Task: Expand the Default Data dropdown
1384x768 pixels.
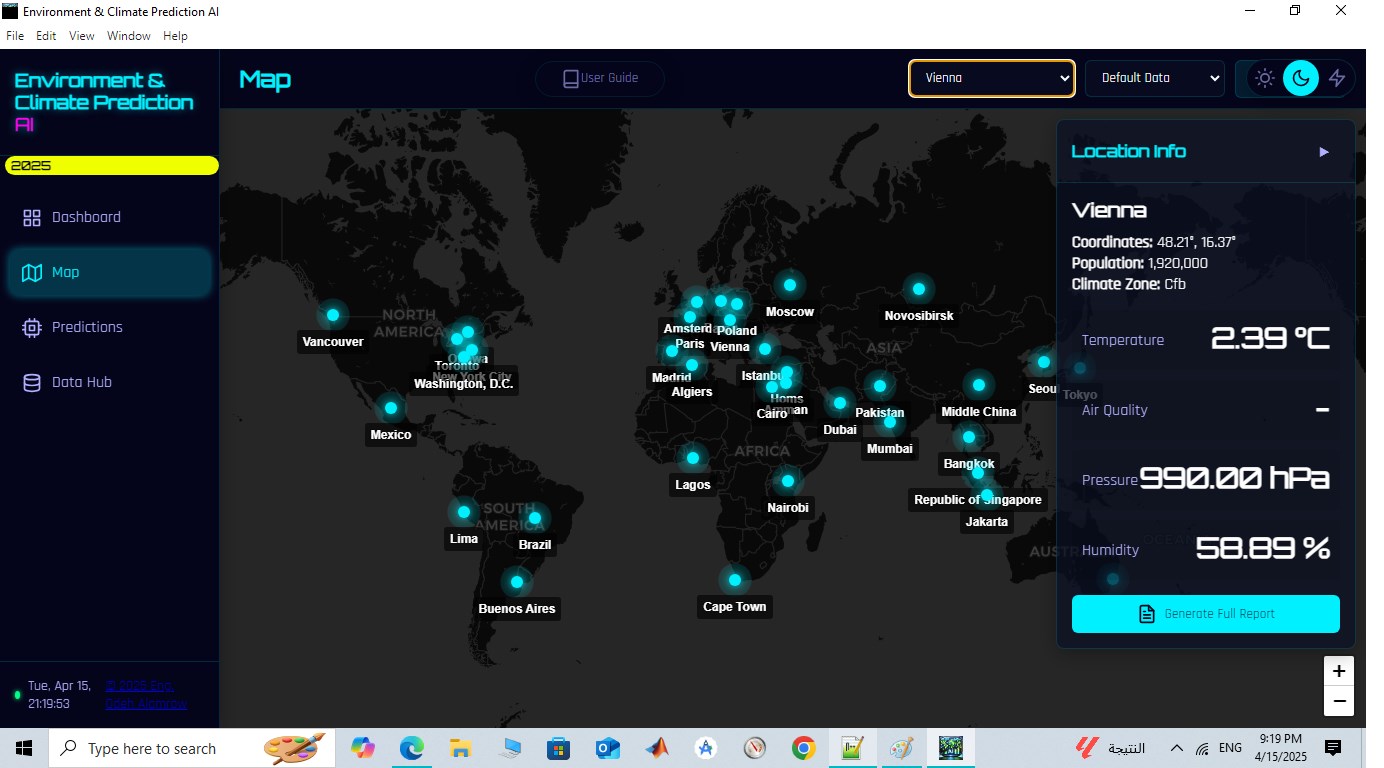Action: [x=1155, y=78]
